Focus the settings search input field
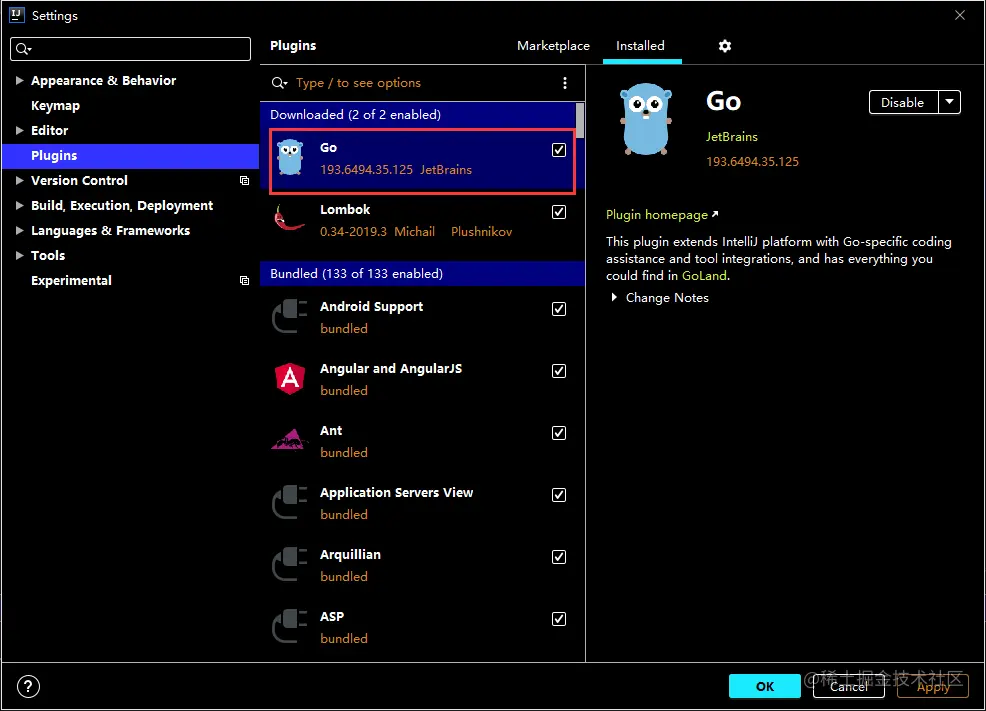986x711 pixels. [x=130, y=49]
